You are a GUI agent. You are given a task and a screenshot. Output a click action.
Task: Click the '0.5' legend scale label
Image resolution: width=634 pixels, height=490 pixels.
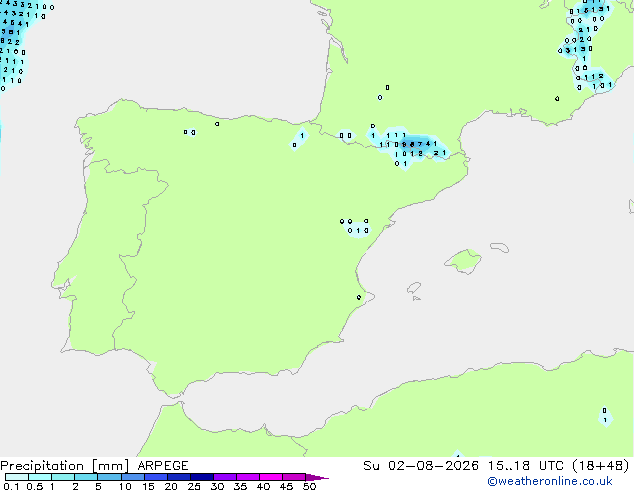tap(35, 486)
